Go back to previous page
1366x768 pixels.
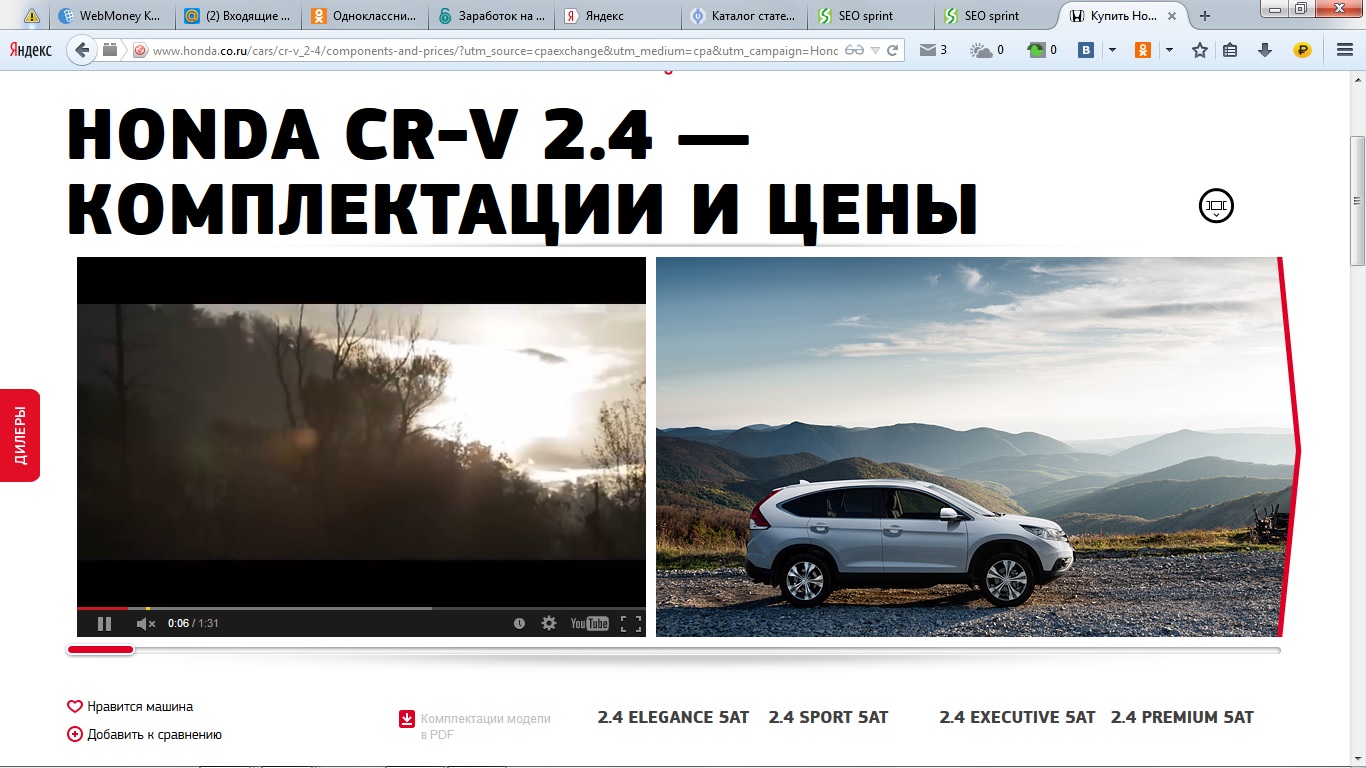(83, 50)
